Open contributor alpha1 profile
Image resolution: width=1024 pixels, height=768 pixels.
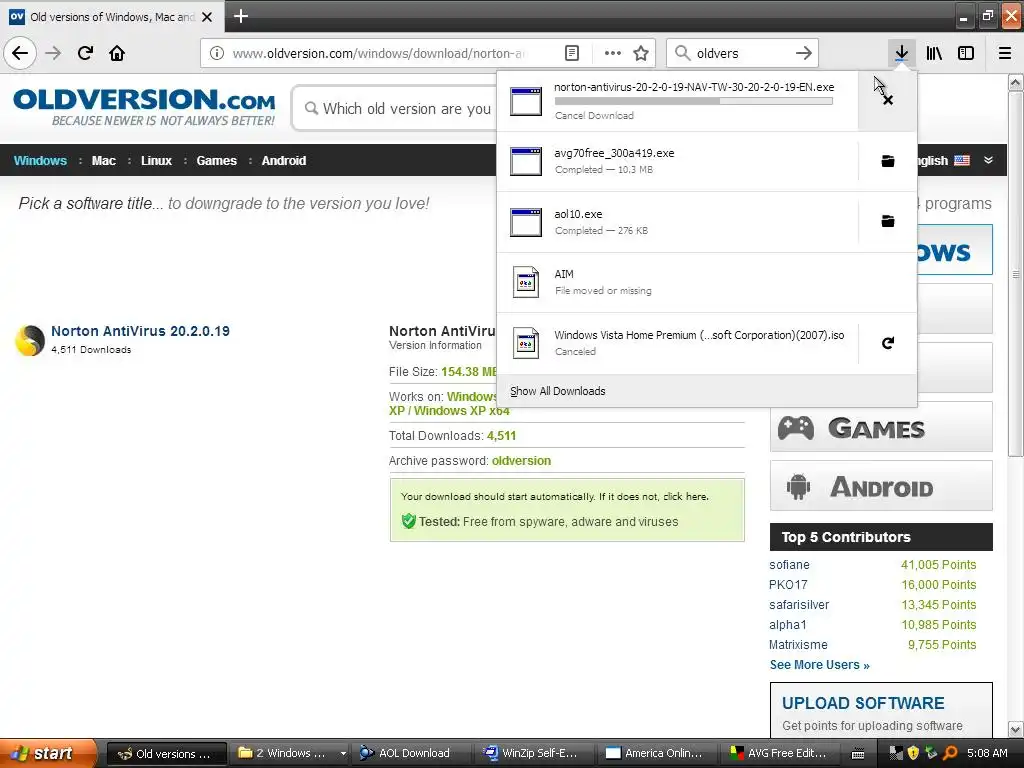pyautogui.click(x=788, y=625)
